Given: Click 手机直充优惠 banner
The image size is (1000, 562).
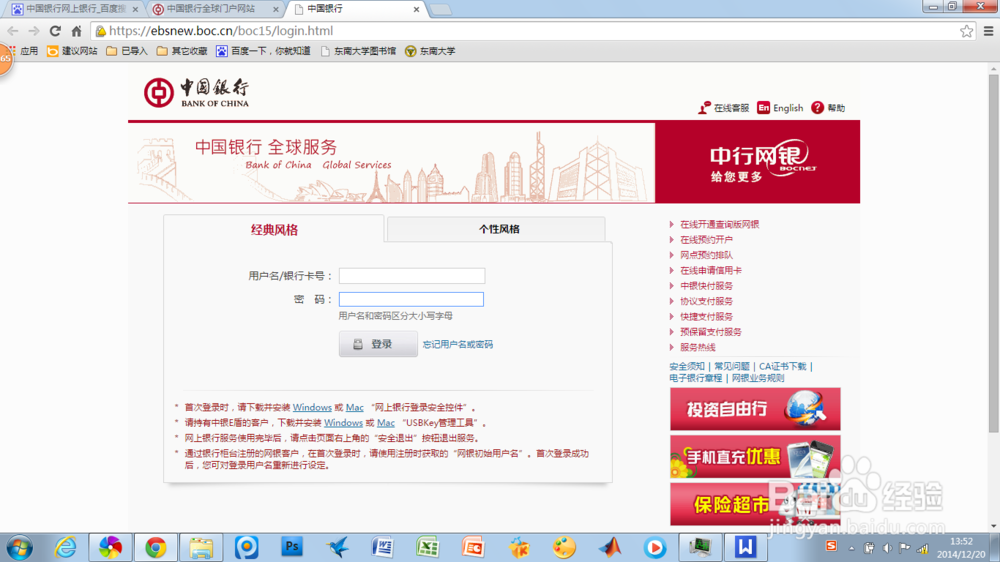Looking at the screenshot, I should 755,457.
